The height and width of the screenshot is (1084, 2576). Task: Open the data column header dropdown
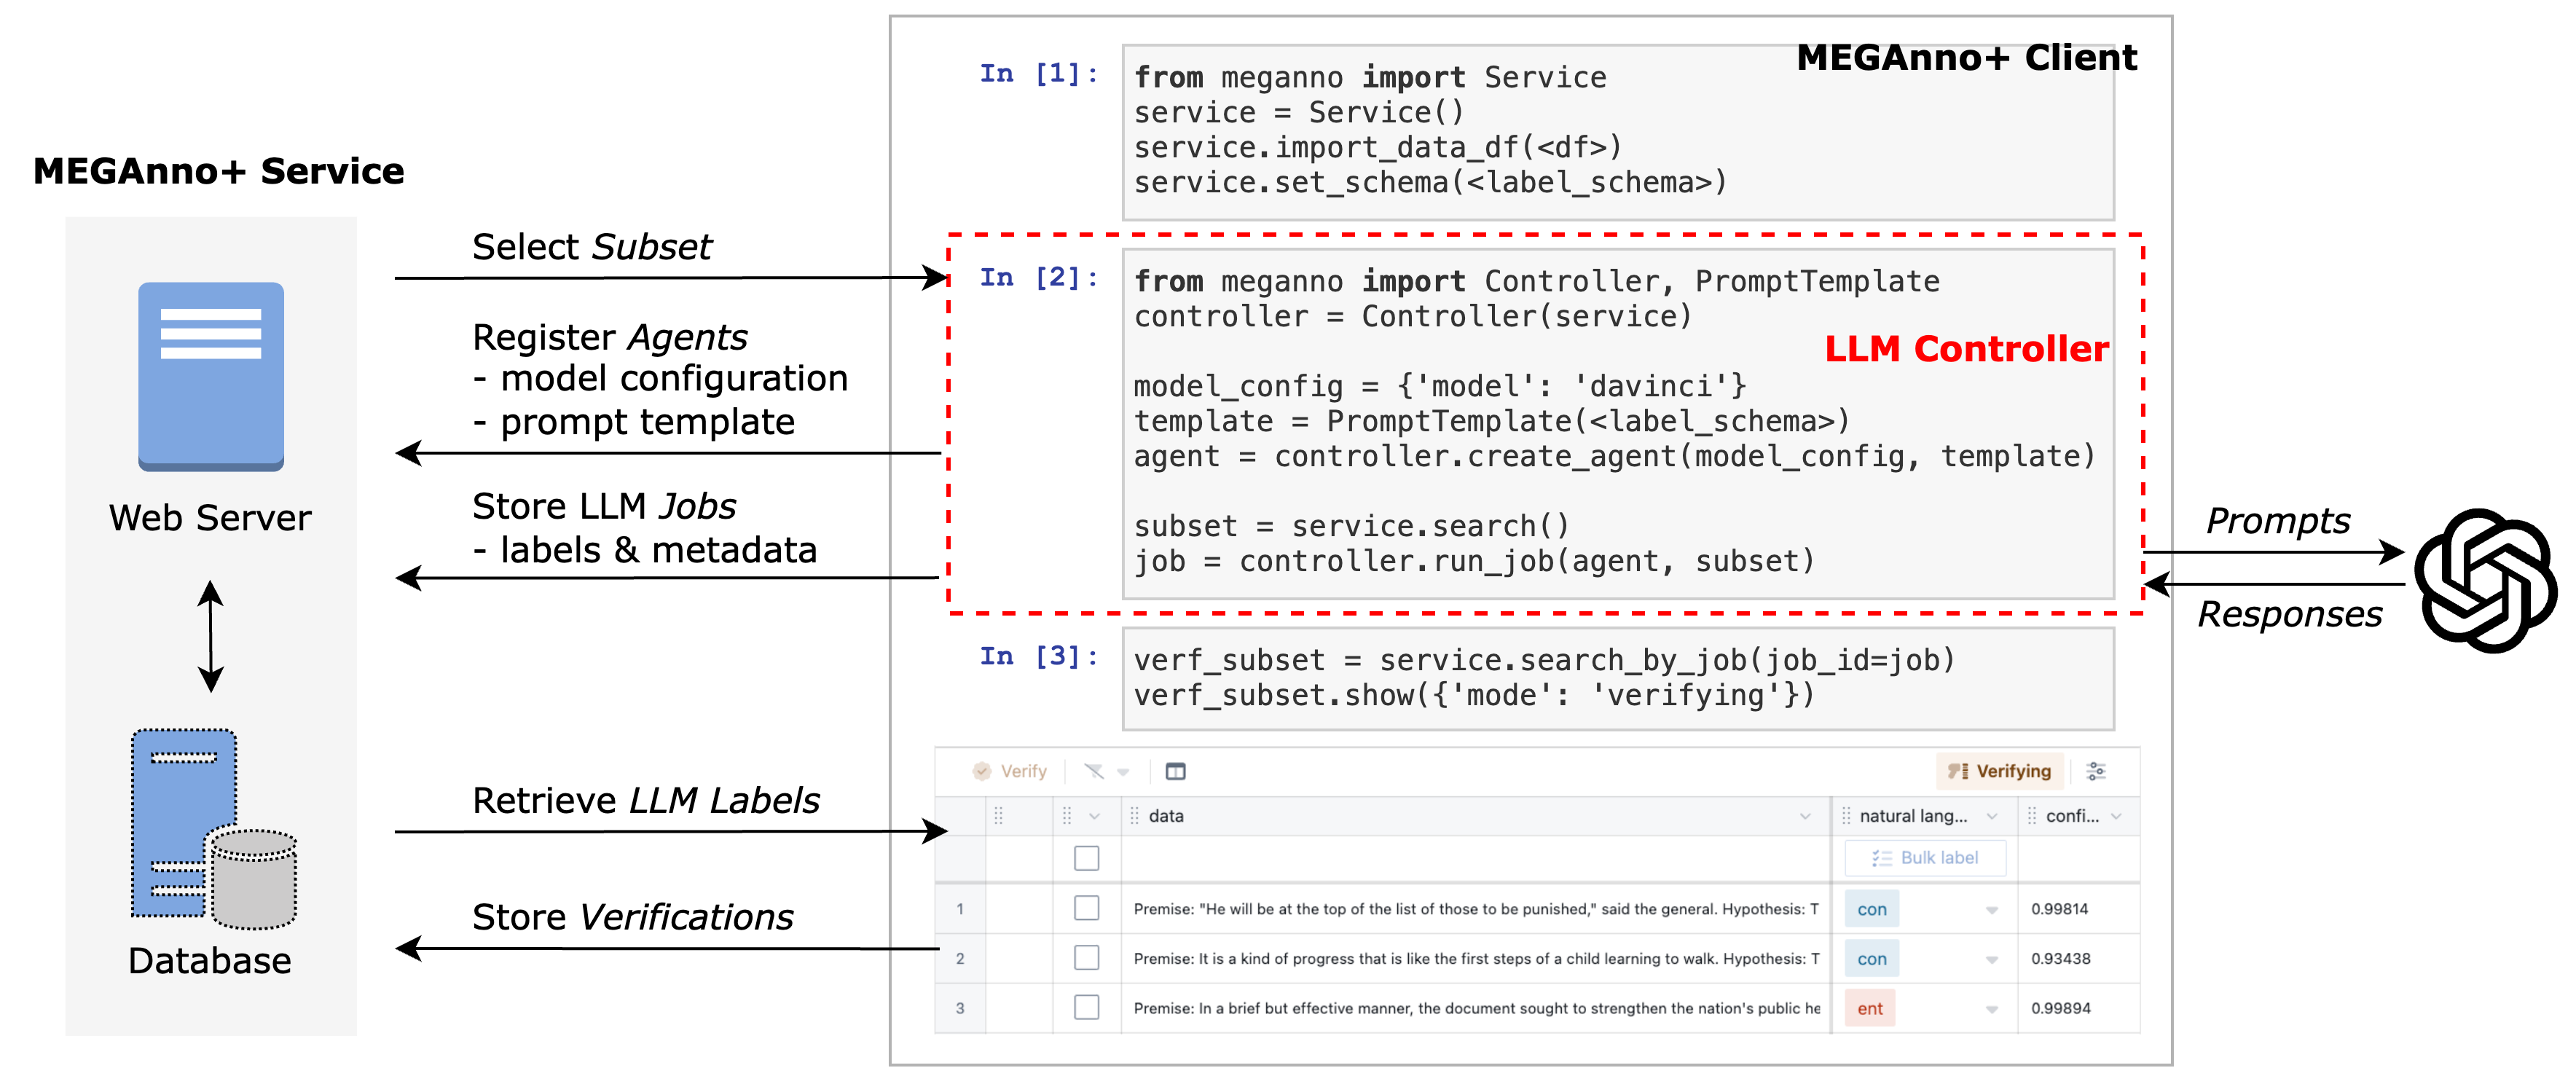tap(1805, 816)
